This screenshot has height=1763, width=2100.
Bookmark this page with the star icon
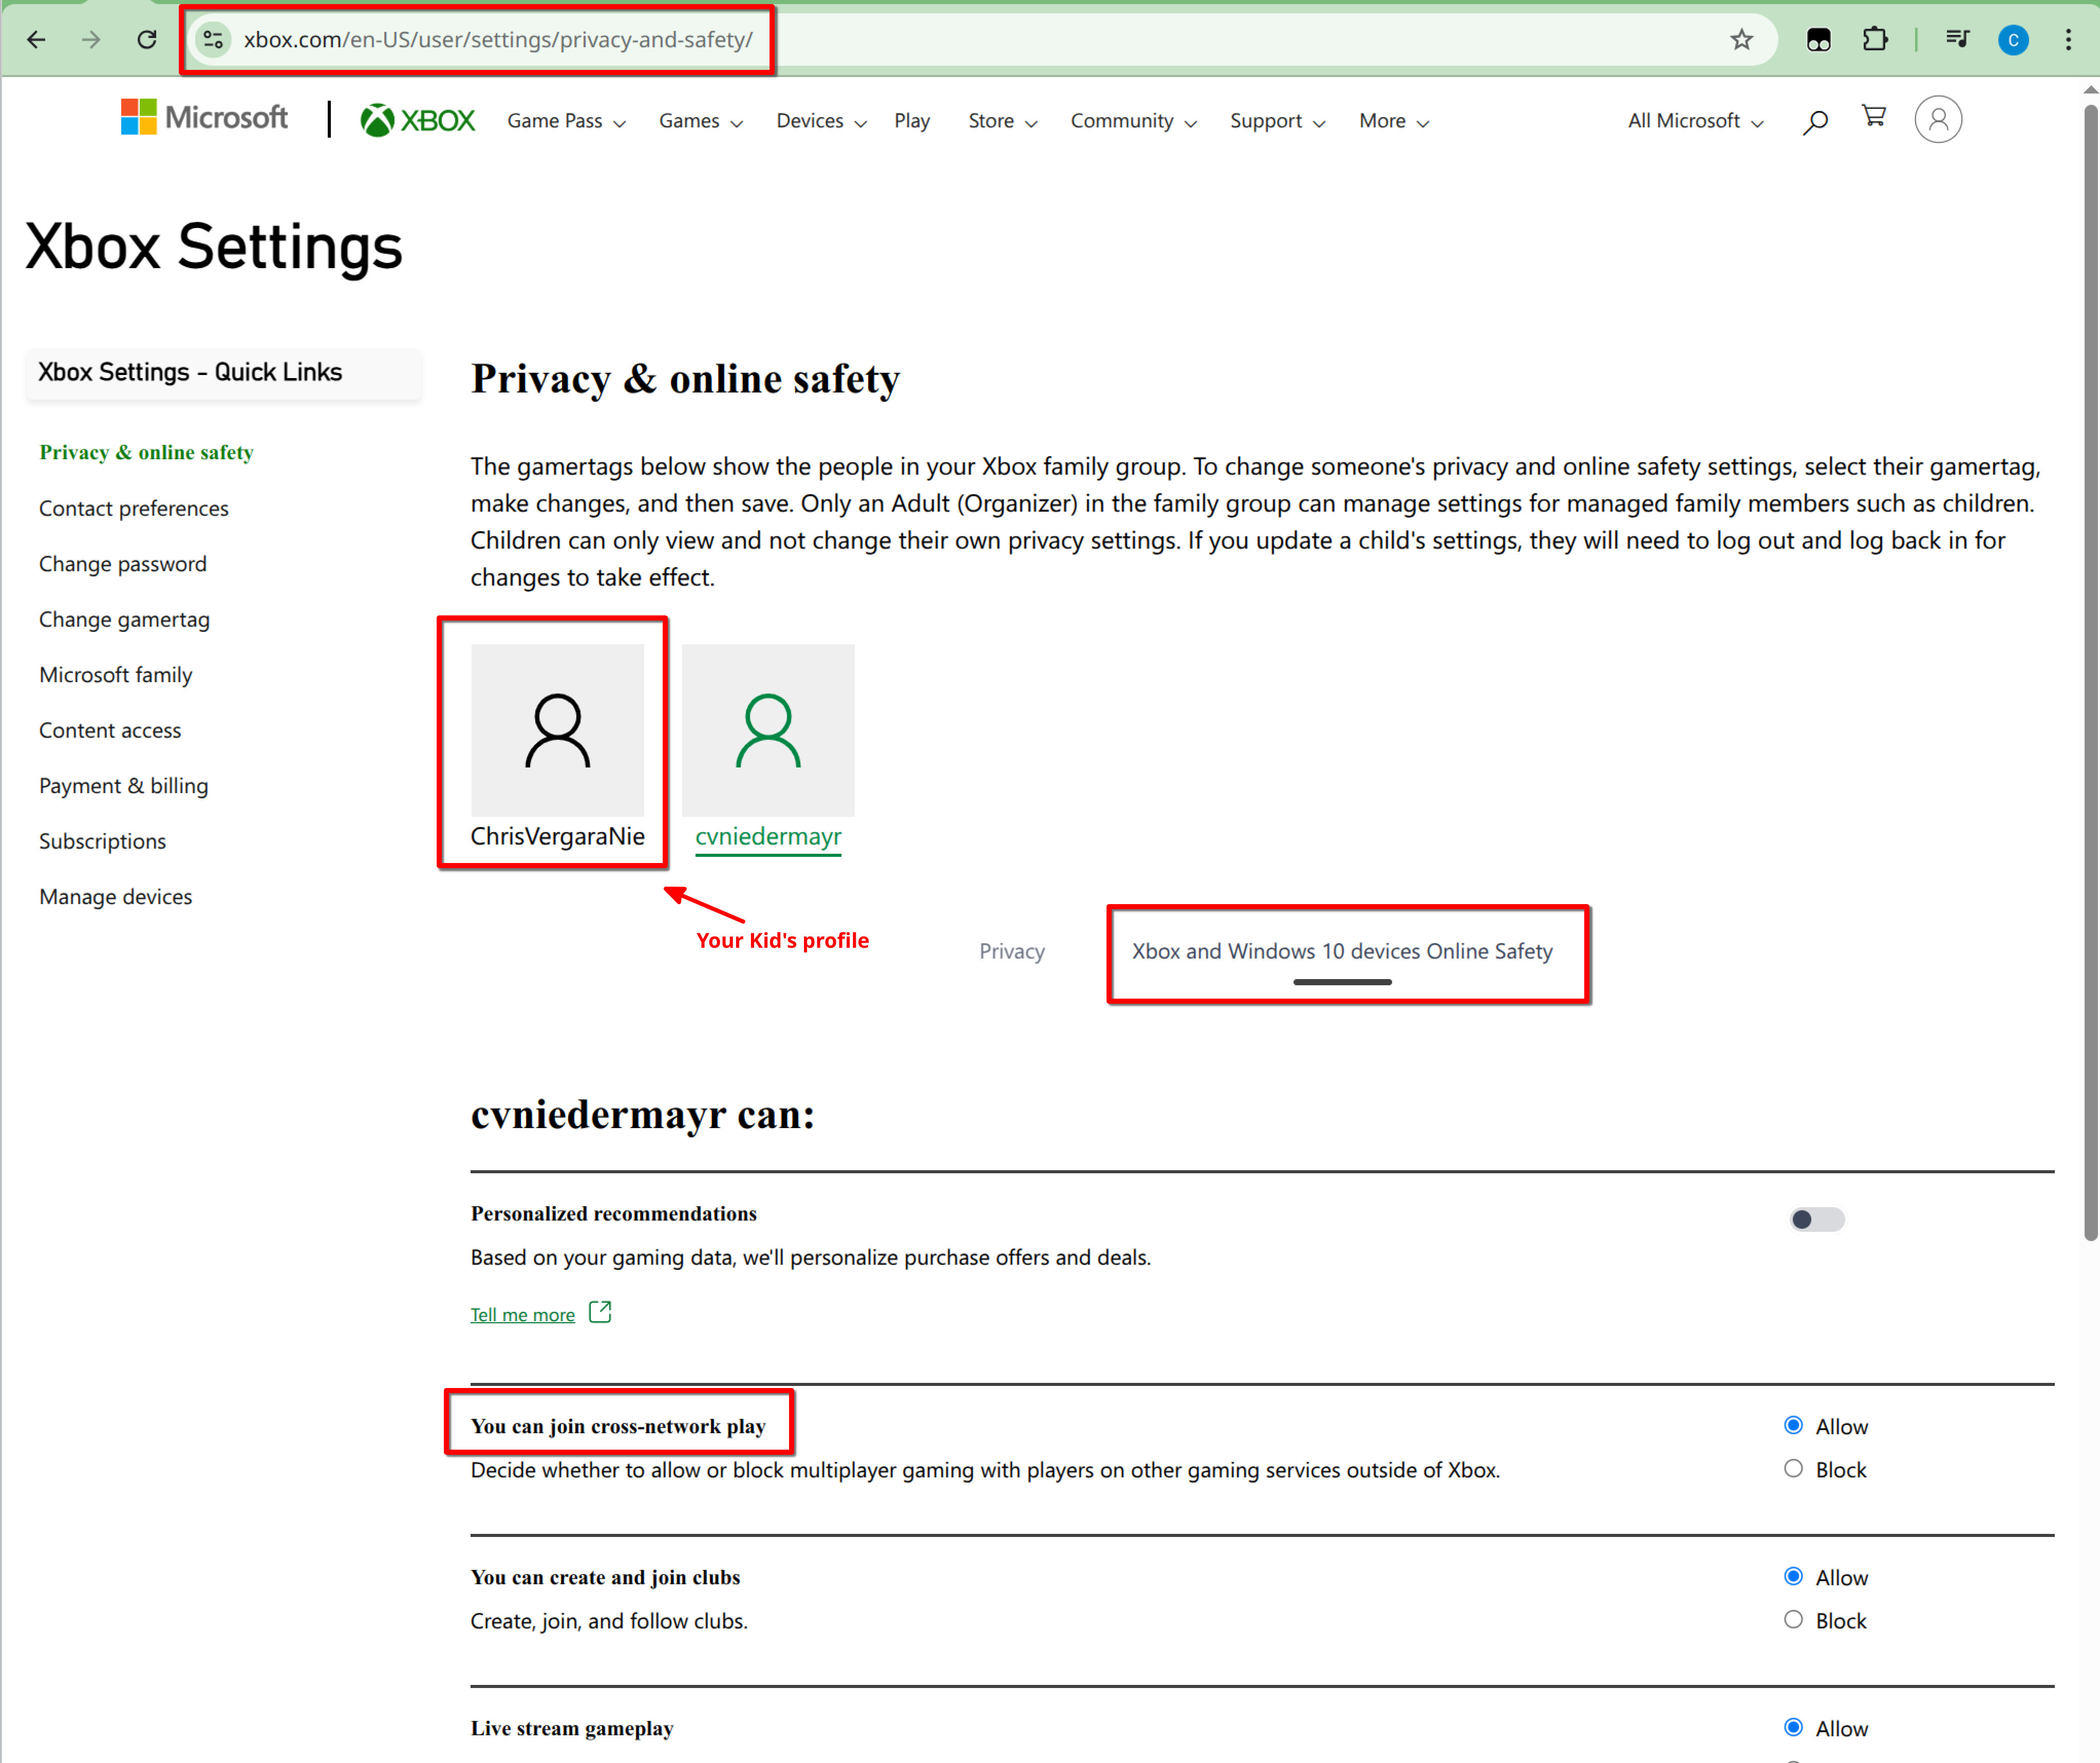click(x=1742, y=40)
